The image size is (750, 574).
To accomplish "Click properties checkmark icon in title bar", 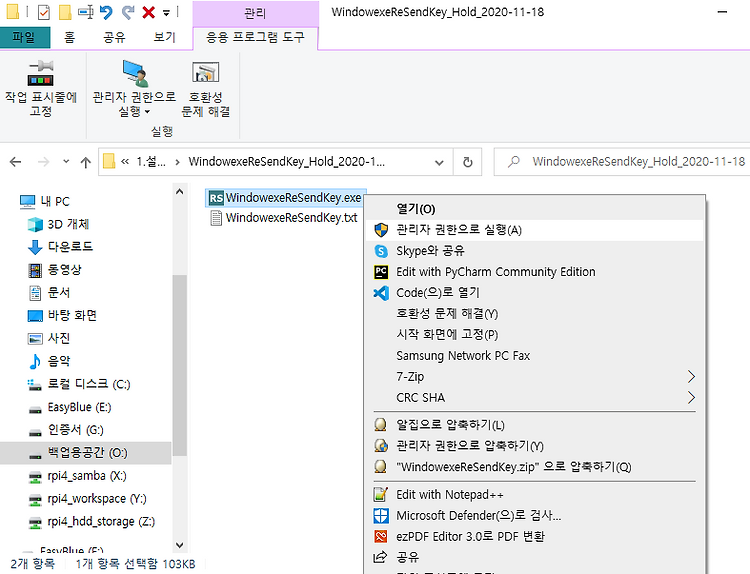I will [x=43, y=12].
